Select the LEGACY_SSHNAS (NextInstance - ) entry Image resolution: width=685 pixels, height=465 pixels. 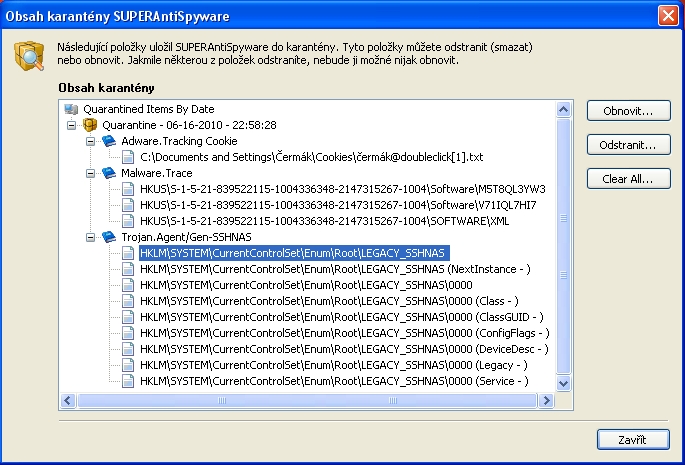(335, 269)
